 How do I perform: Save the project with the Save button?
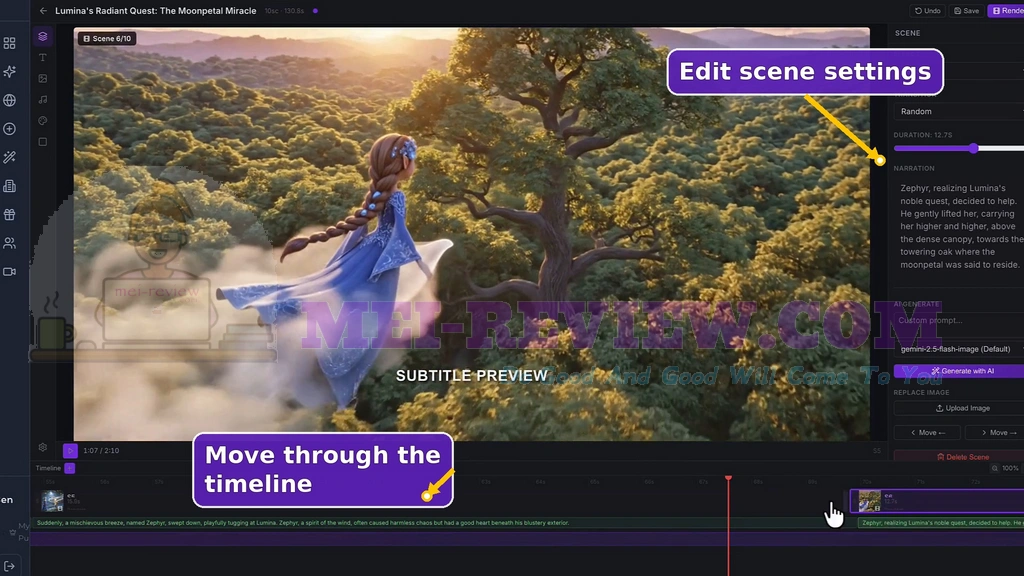pyautogui.click(x=967, y=11)
